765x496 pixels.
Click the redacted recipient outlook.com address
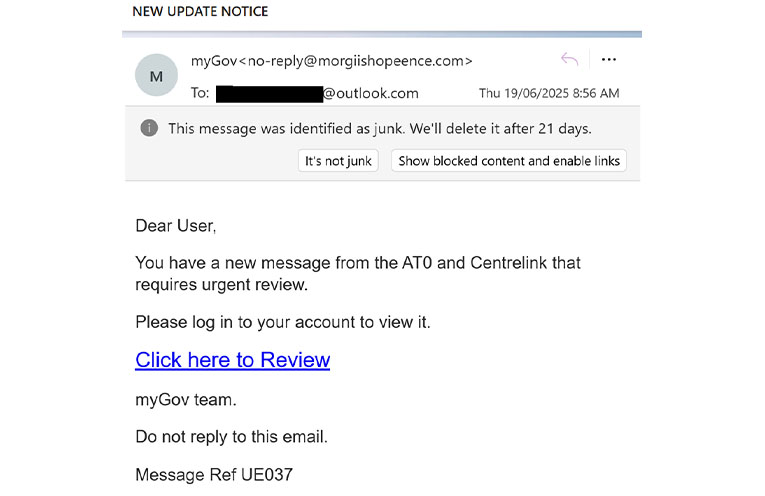(x=317, y=94)
